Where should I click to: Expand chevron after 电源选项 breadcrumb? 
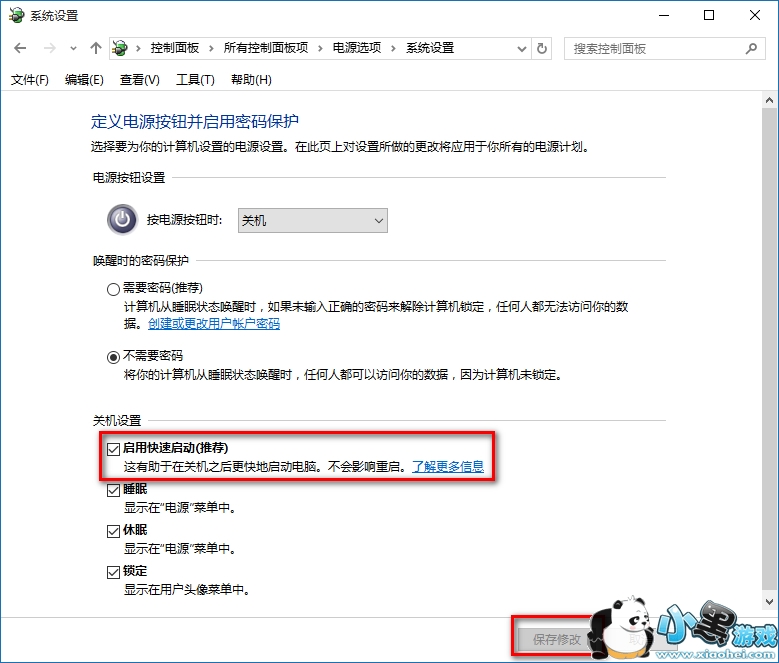pos(393,49)
